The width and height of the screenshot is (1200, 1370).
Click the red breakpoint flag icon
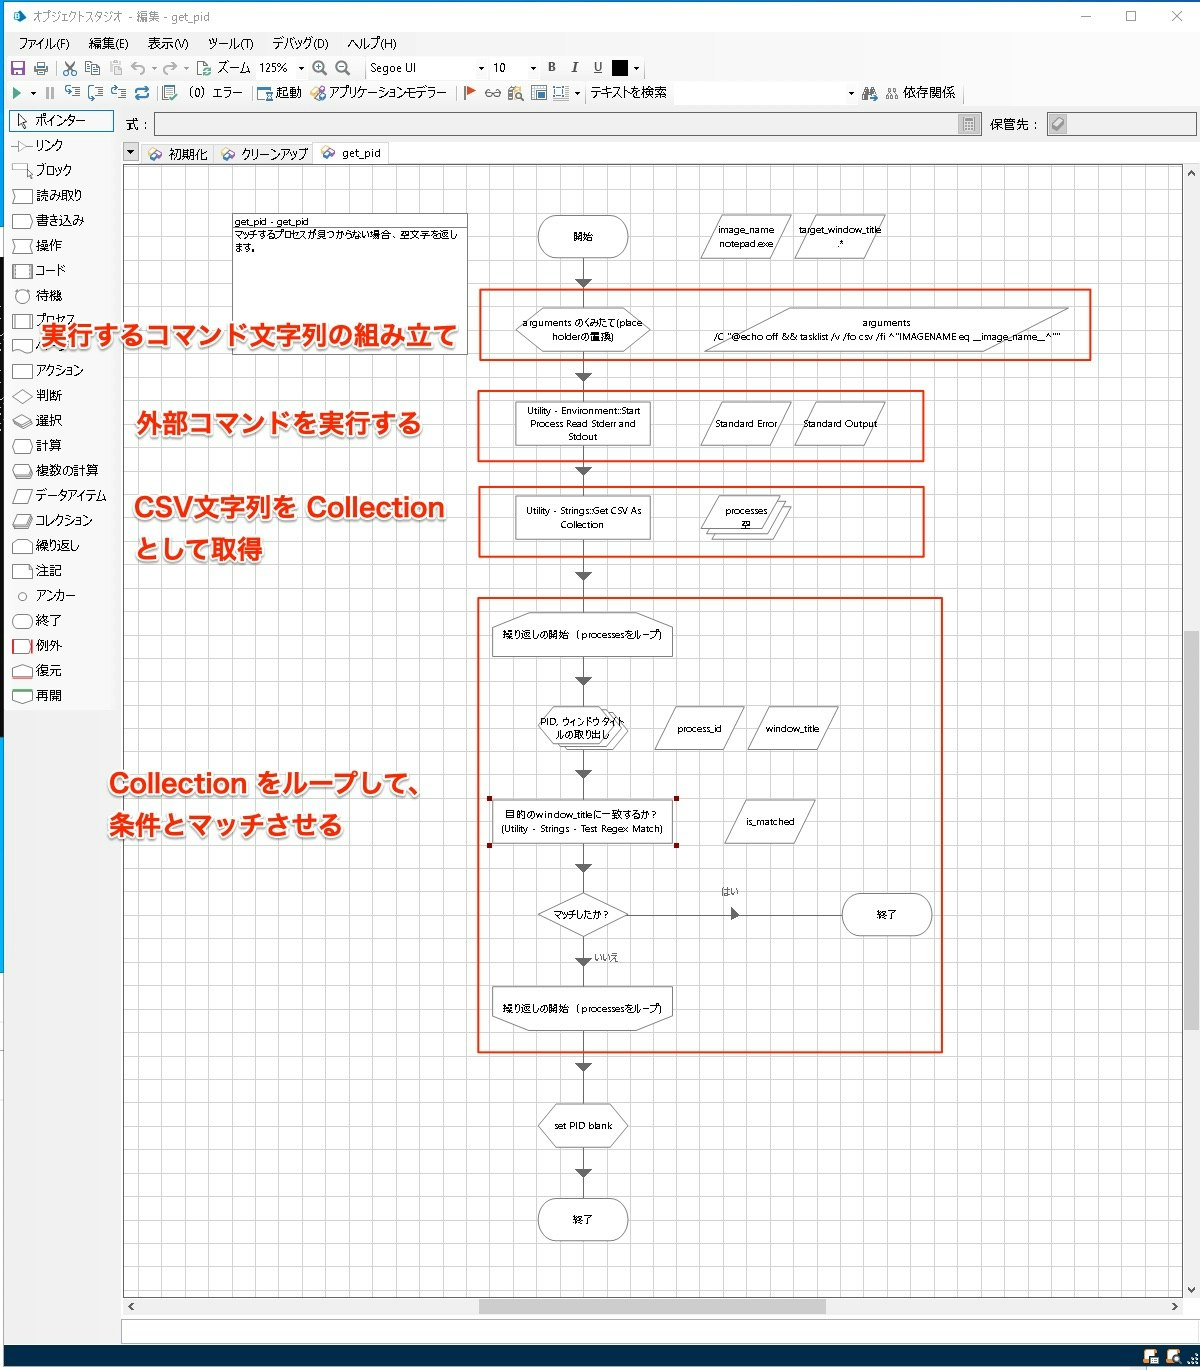[469, 93]
